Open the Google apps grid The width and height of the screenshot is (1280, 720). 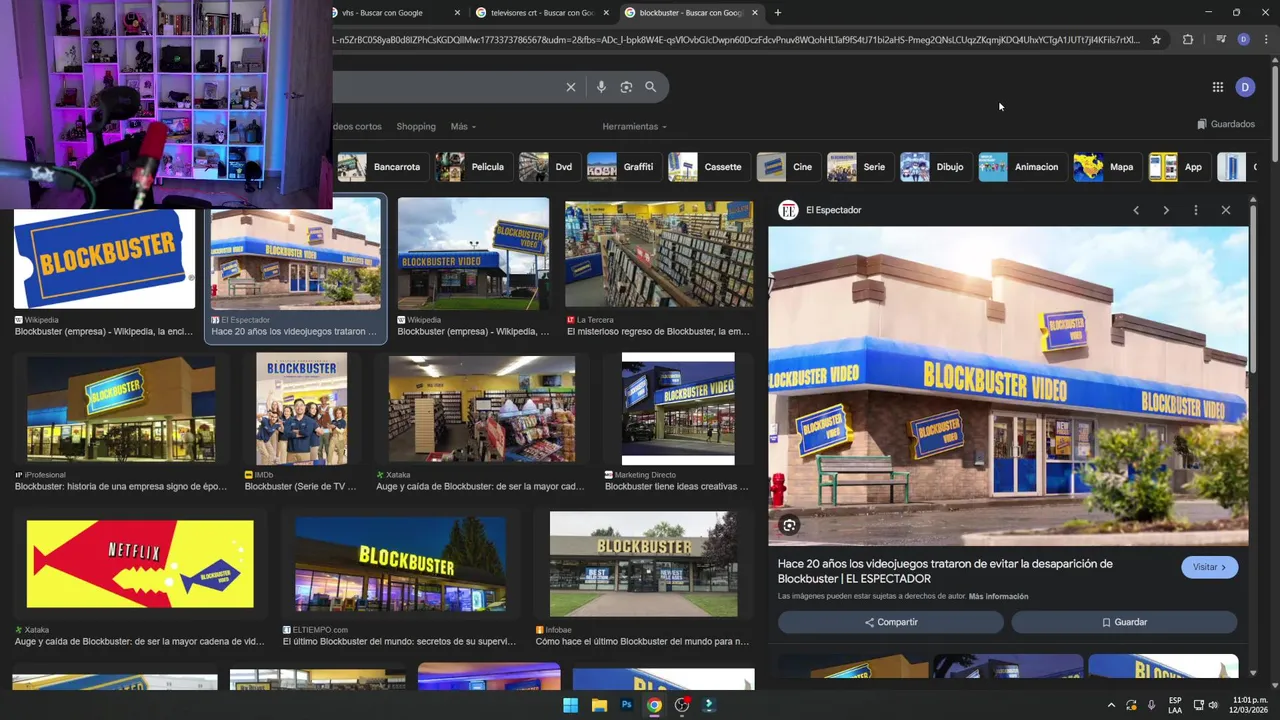pyautogui.click(x=1218, y=87)
